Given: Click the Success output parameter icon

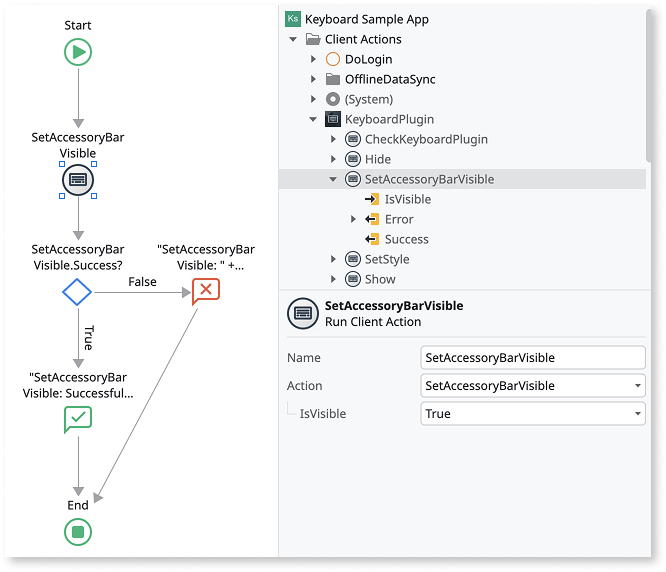Looking at the screenshot, I should pos(372,239).
